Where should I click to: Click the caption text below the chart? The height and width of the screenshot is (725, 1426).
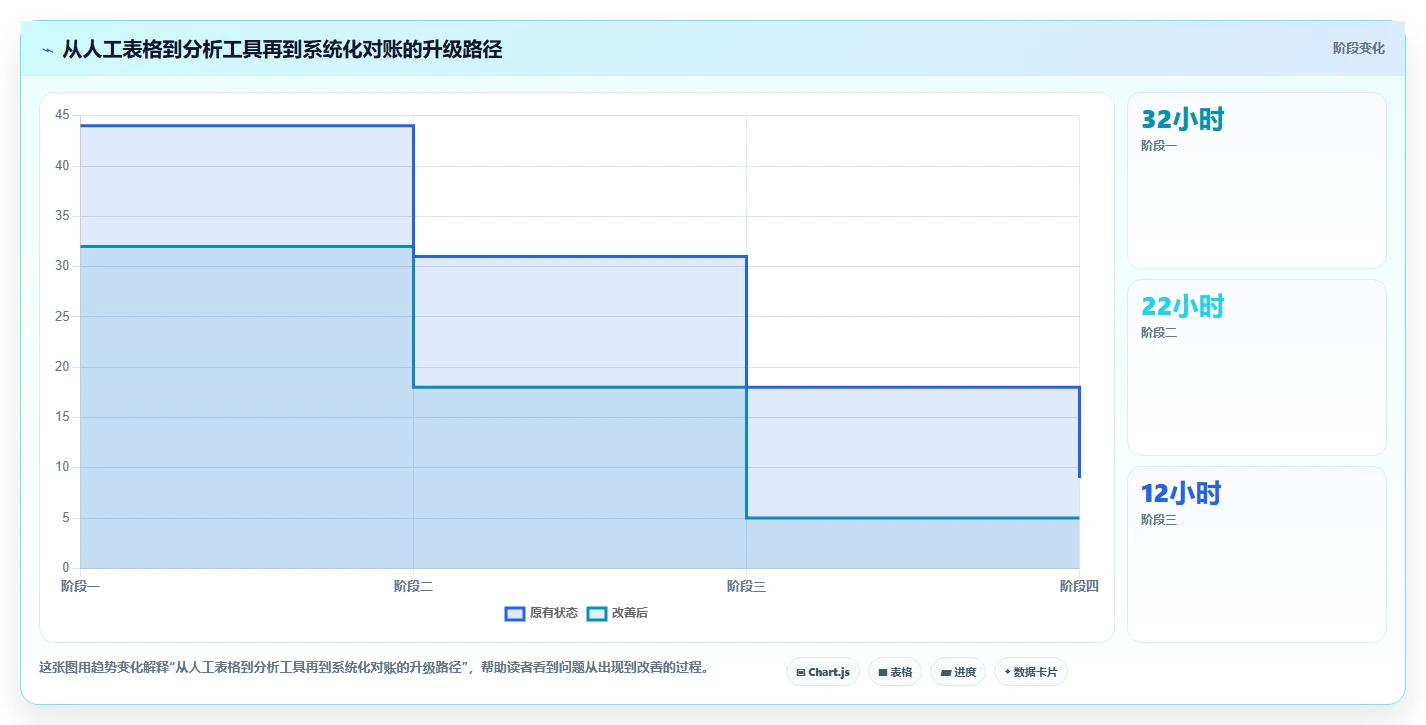point(374,668)
